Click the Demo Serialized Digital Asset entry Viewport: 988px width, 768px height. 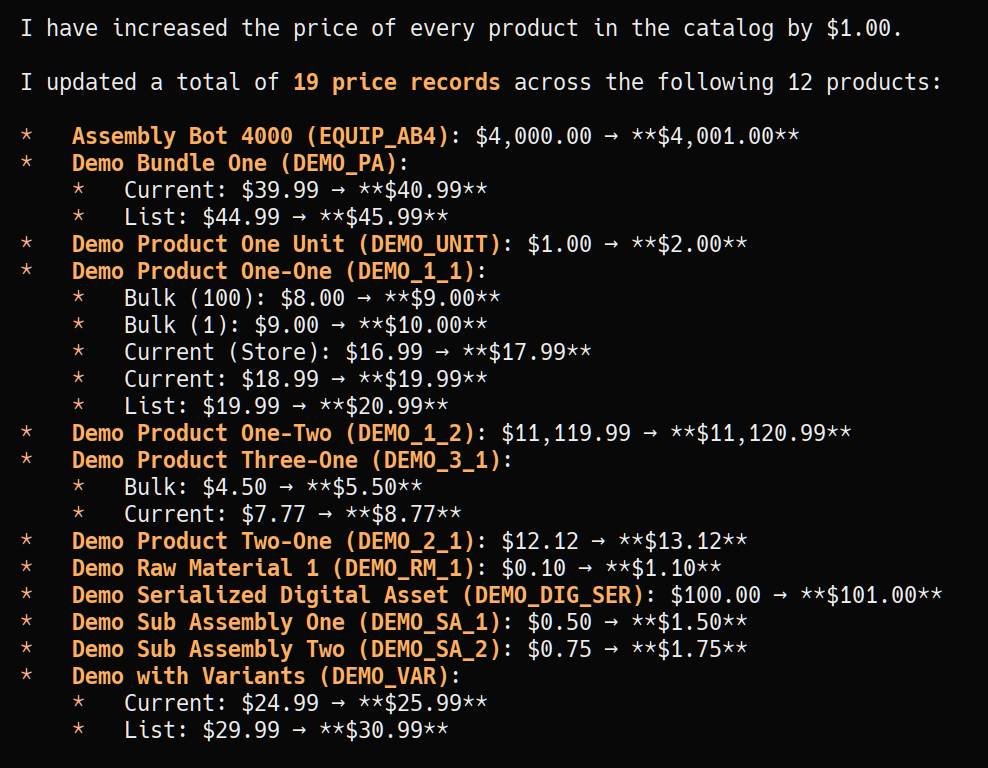[260, 595]
